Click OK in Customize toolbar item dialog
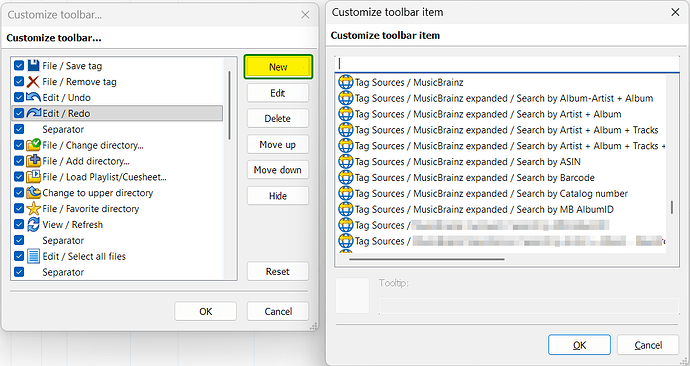 coord(579,345)
